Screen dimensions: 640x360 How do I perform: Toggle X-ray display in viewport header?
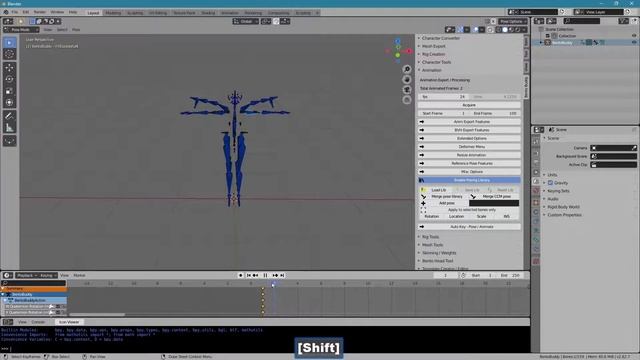tap(490, 30)
